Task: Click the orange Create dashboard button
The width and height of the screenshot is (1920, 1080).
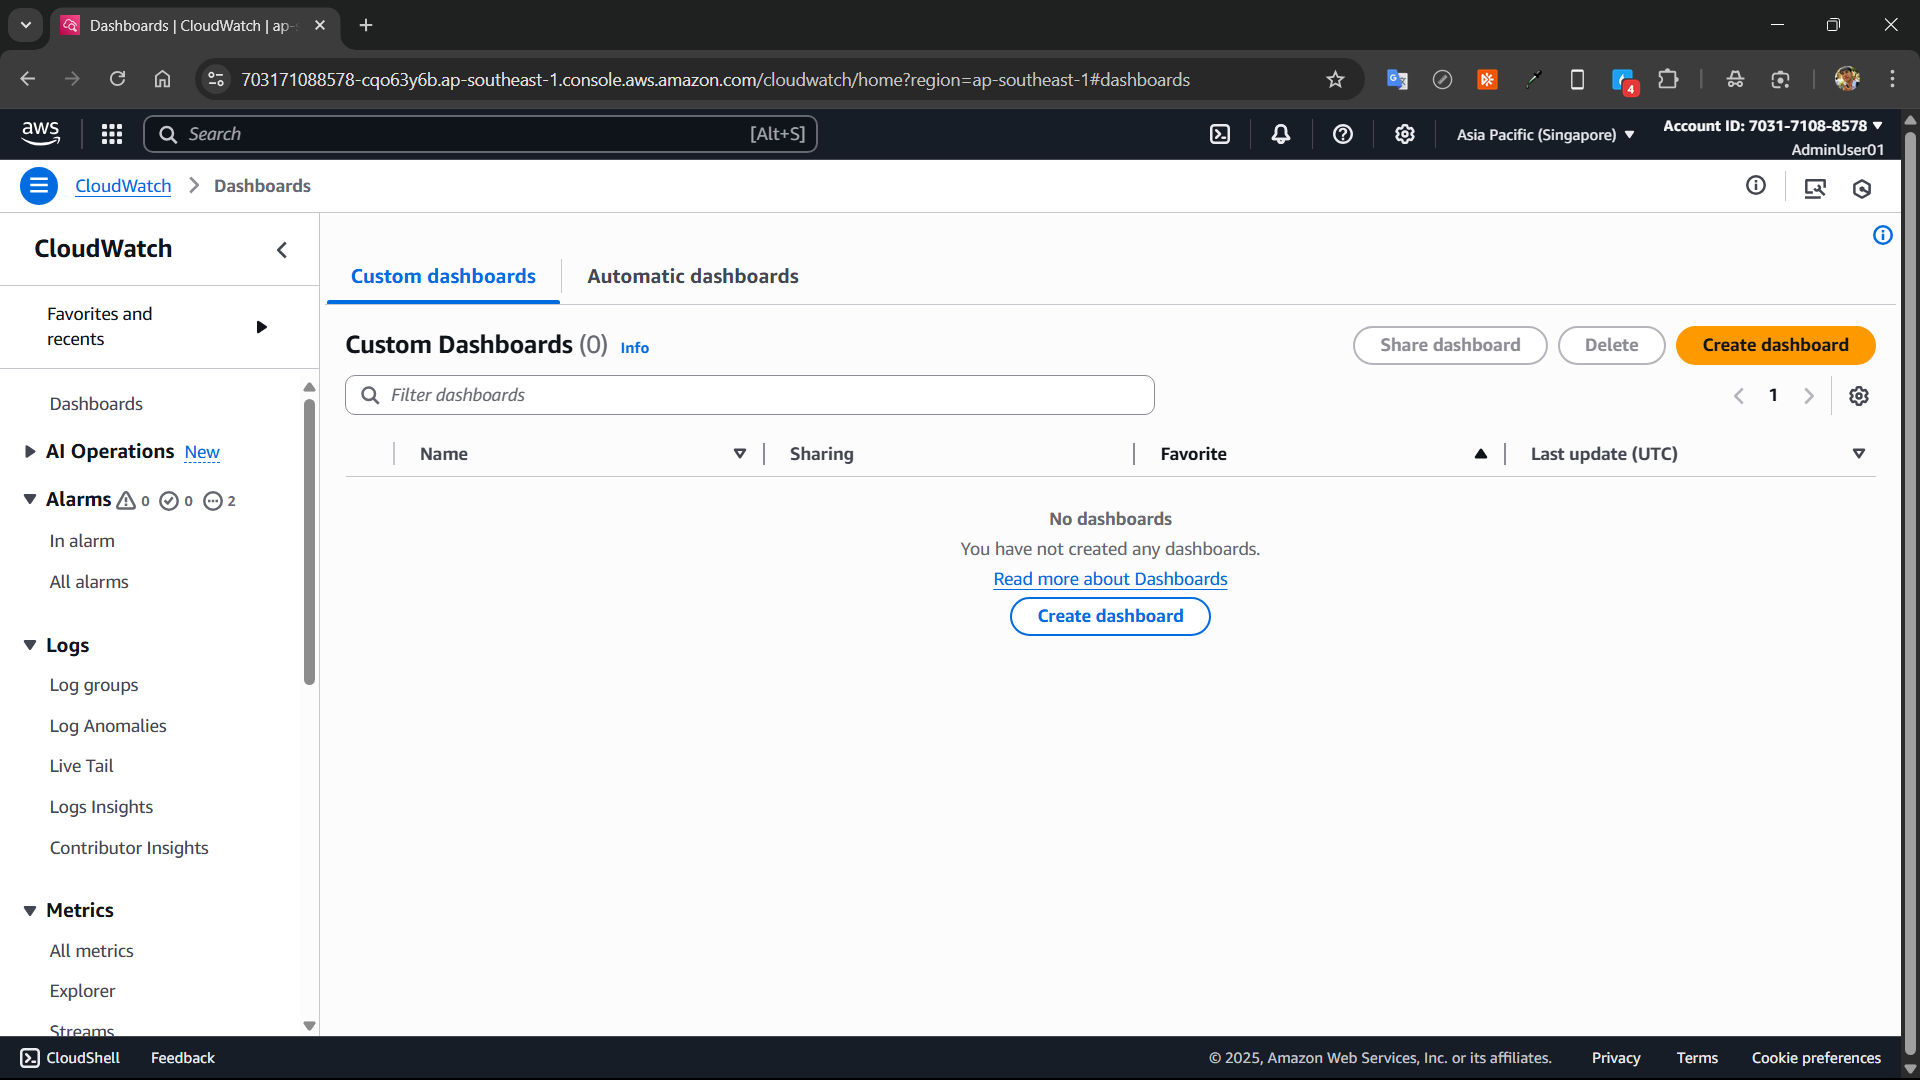Action: [x=1775, y=345]
